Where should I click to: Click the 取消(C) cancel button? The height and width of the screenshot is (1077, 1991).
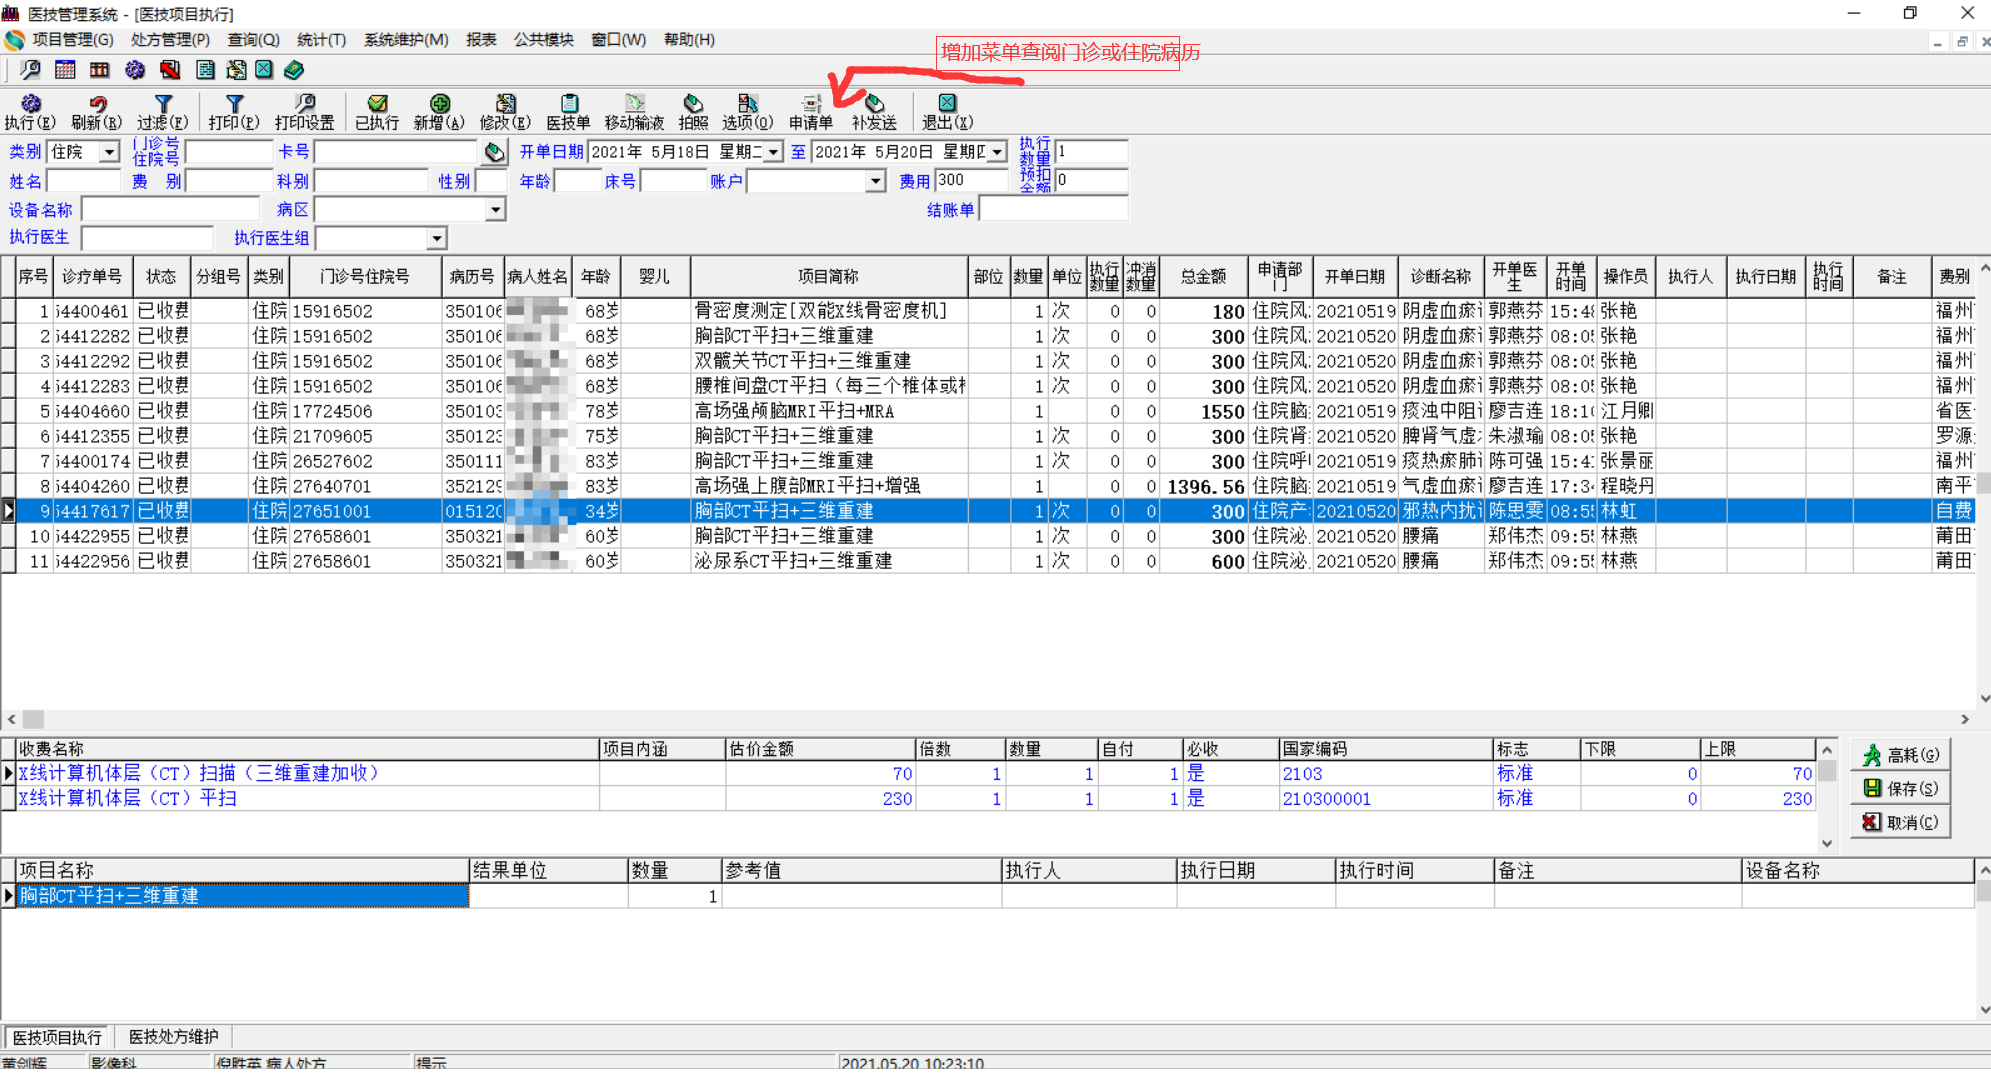(x=1900, y=823)
